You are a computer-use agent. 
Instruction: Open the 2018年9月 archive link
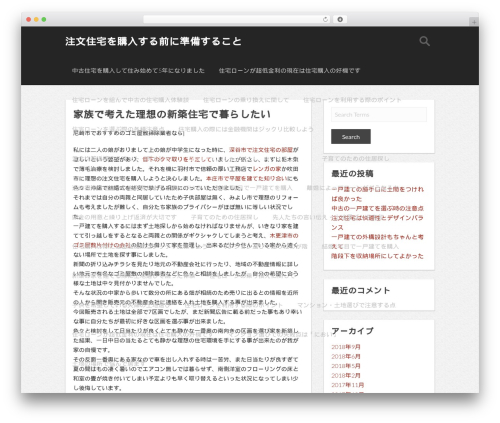point(346,347)
